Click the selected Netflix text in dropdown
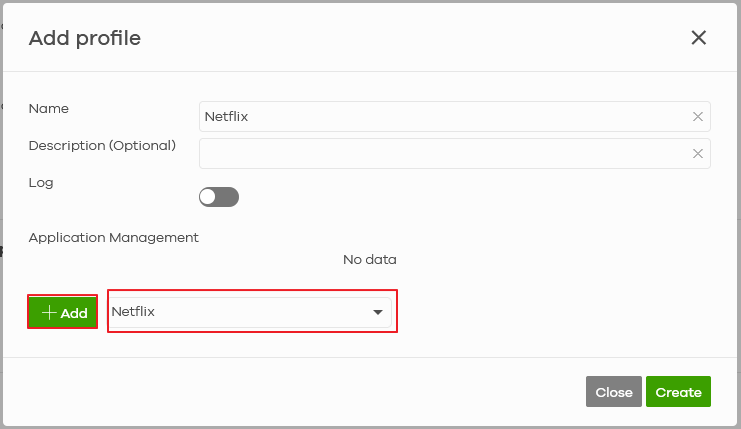 (134, 312)
